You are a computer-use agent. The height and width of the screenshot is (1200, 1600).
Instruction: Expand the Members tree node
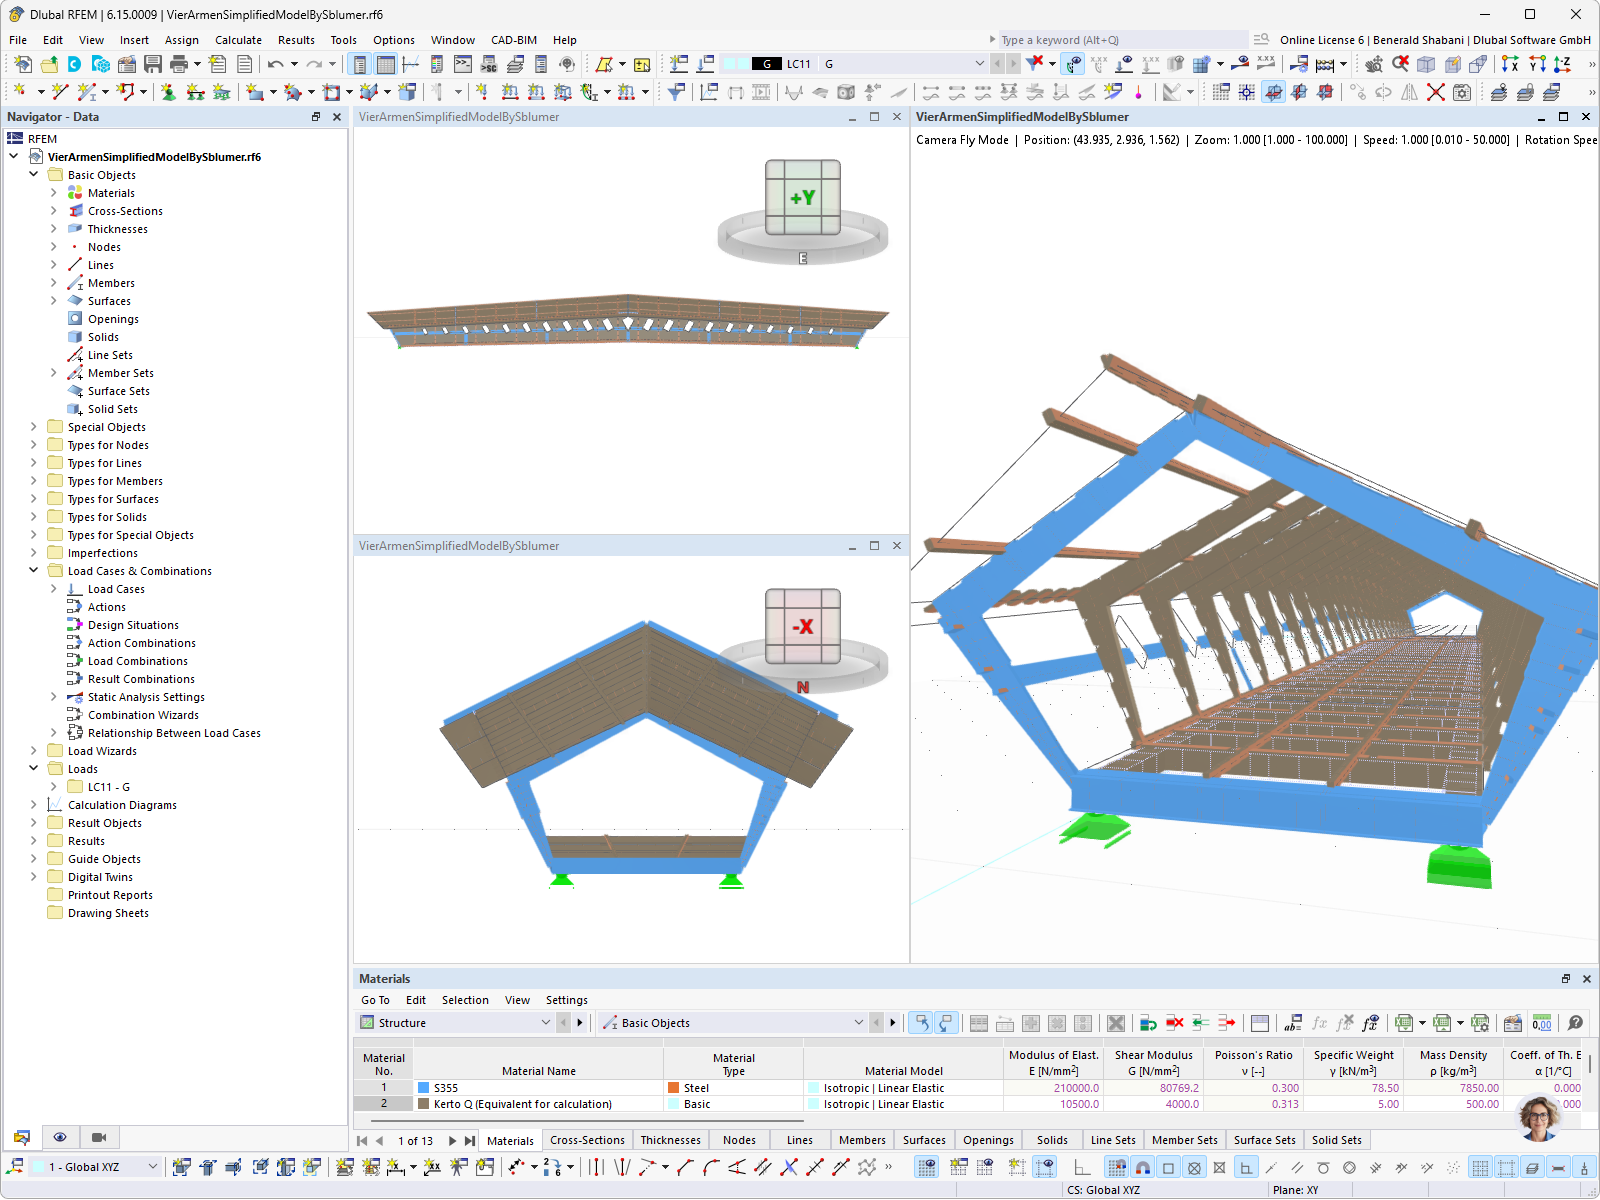click(x=53, y=283)
